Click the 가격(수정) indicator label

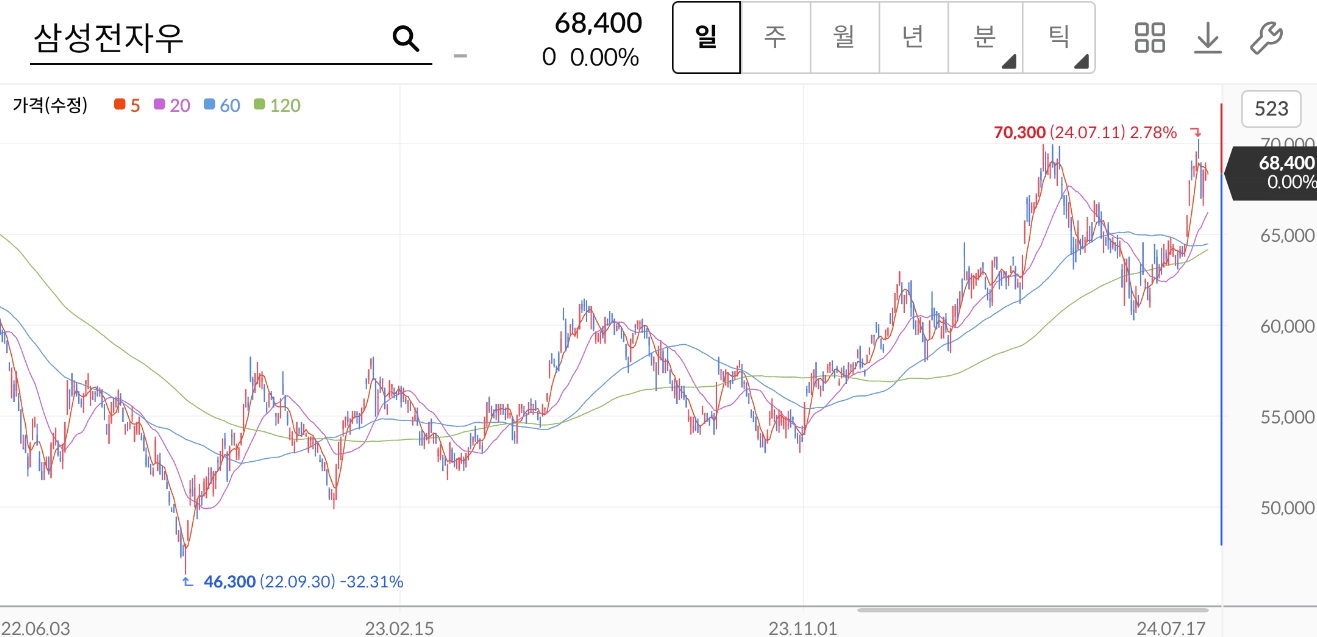pyautogui.click(x=50, y=105)
